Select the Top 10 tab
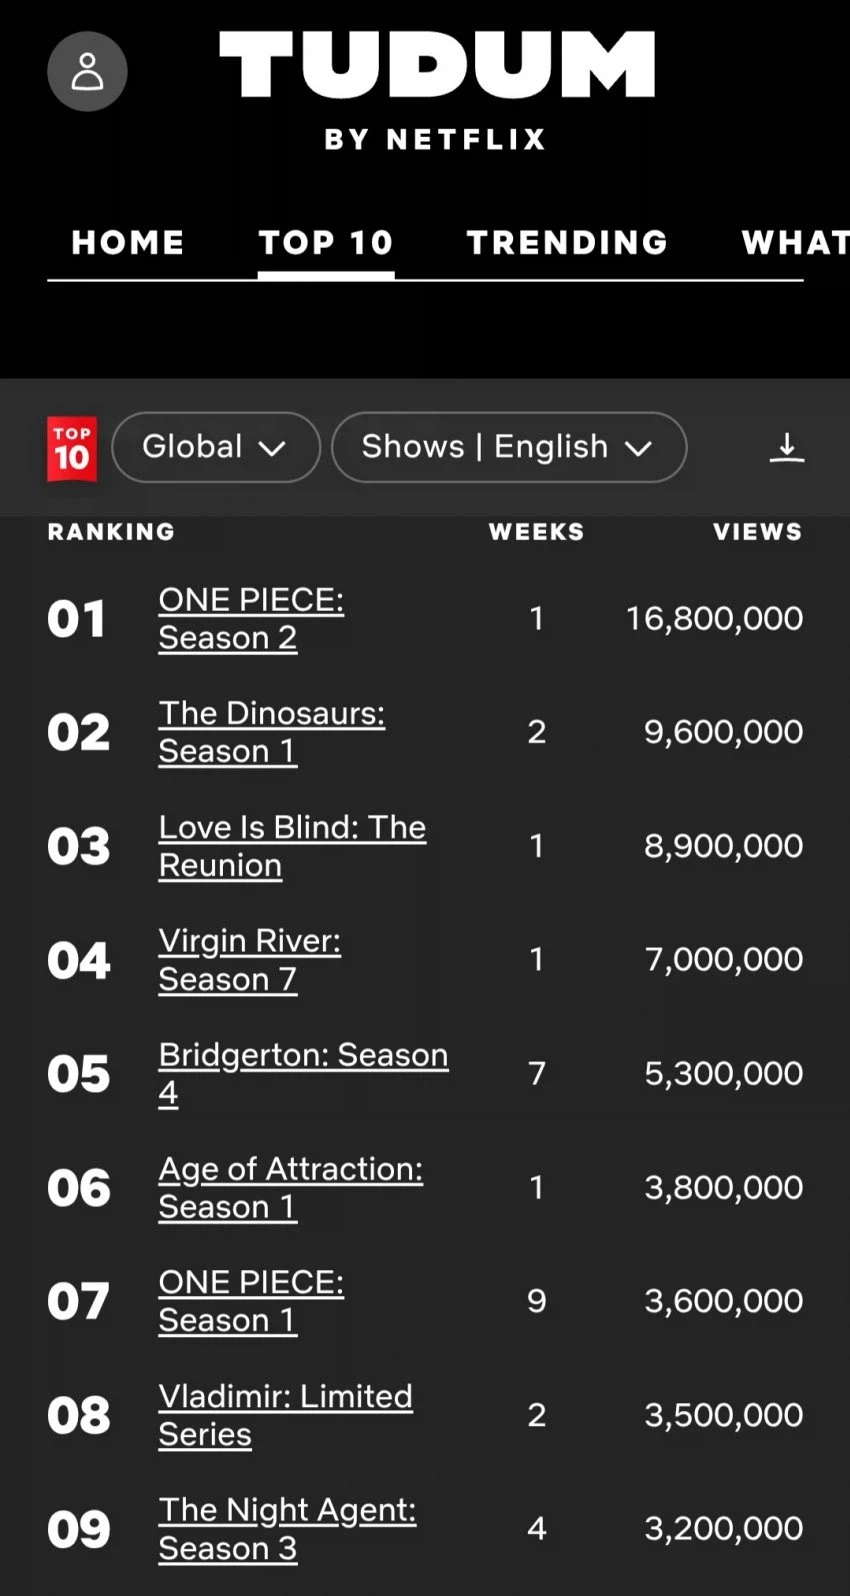The height and width of the screenshot is (1596, 850). (326, 242)
